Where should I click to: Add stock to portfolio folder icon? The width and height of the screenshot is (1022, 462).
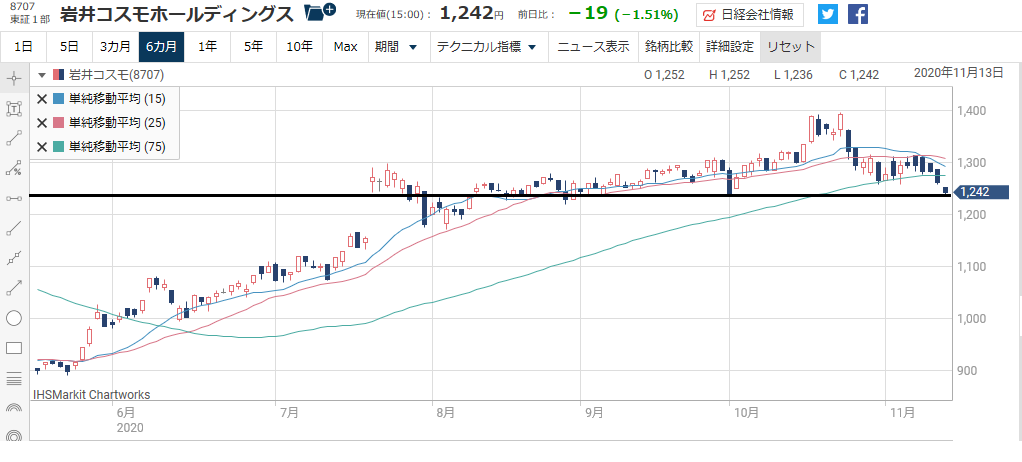pos(320,12)
